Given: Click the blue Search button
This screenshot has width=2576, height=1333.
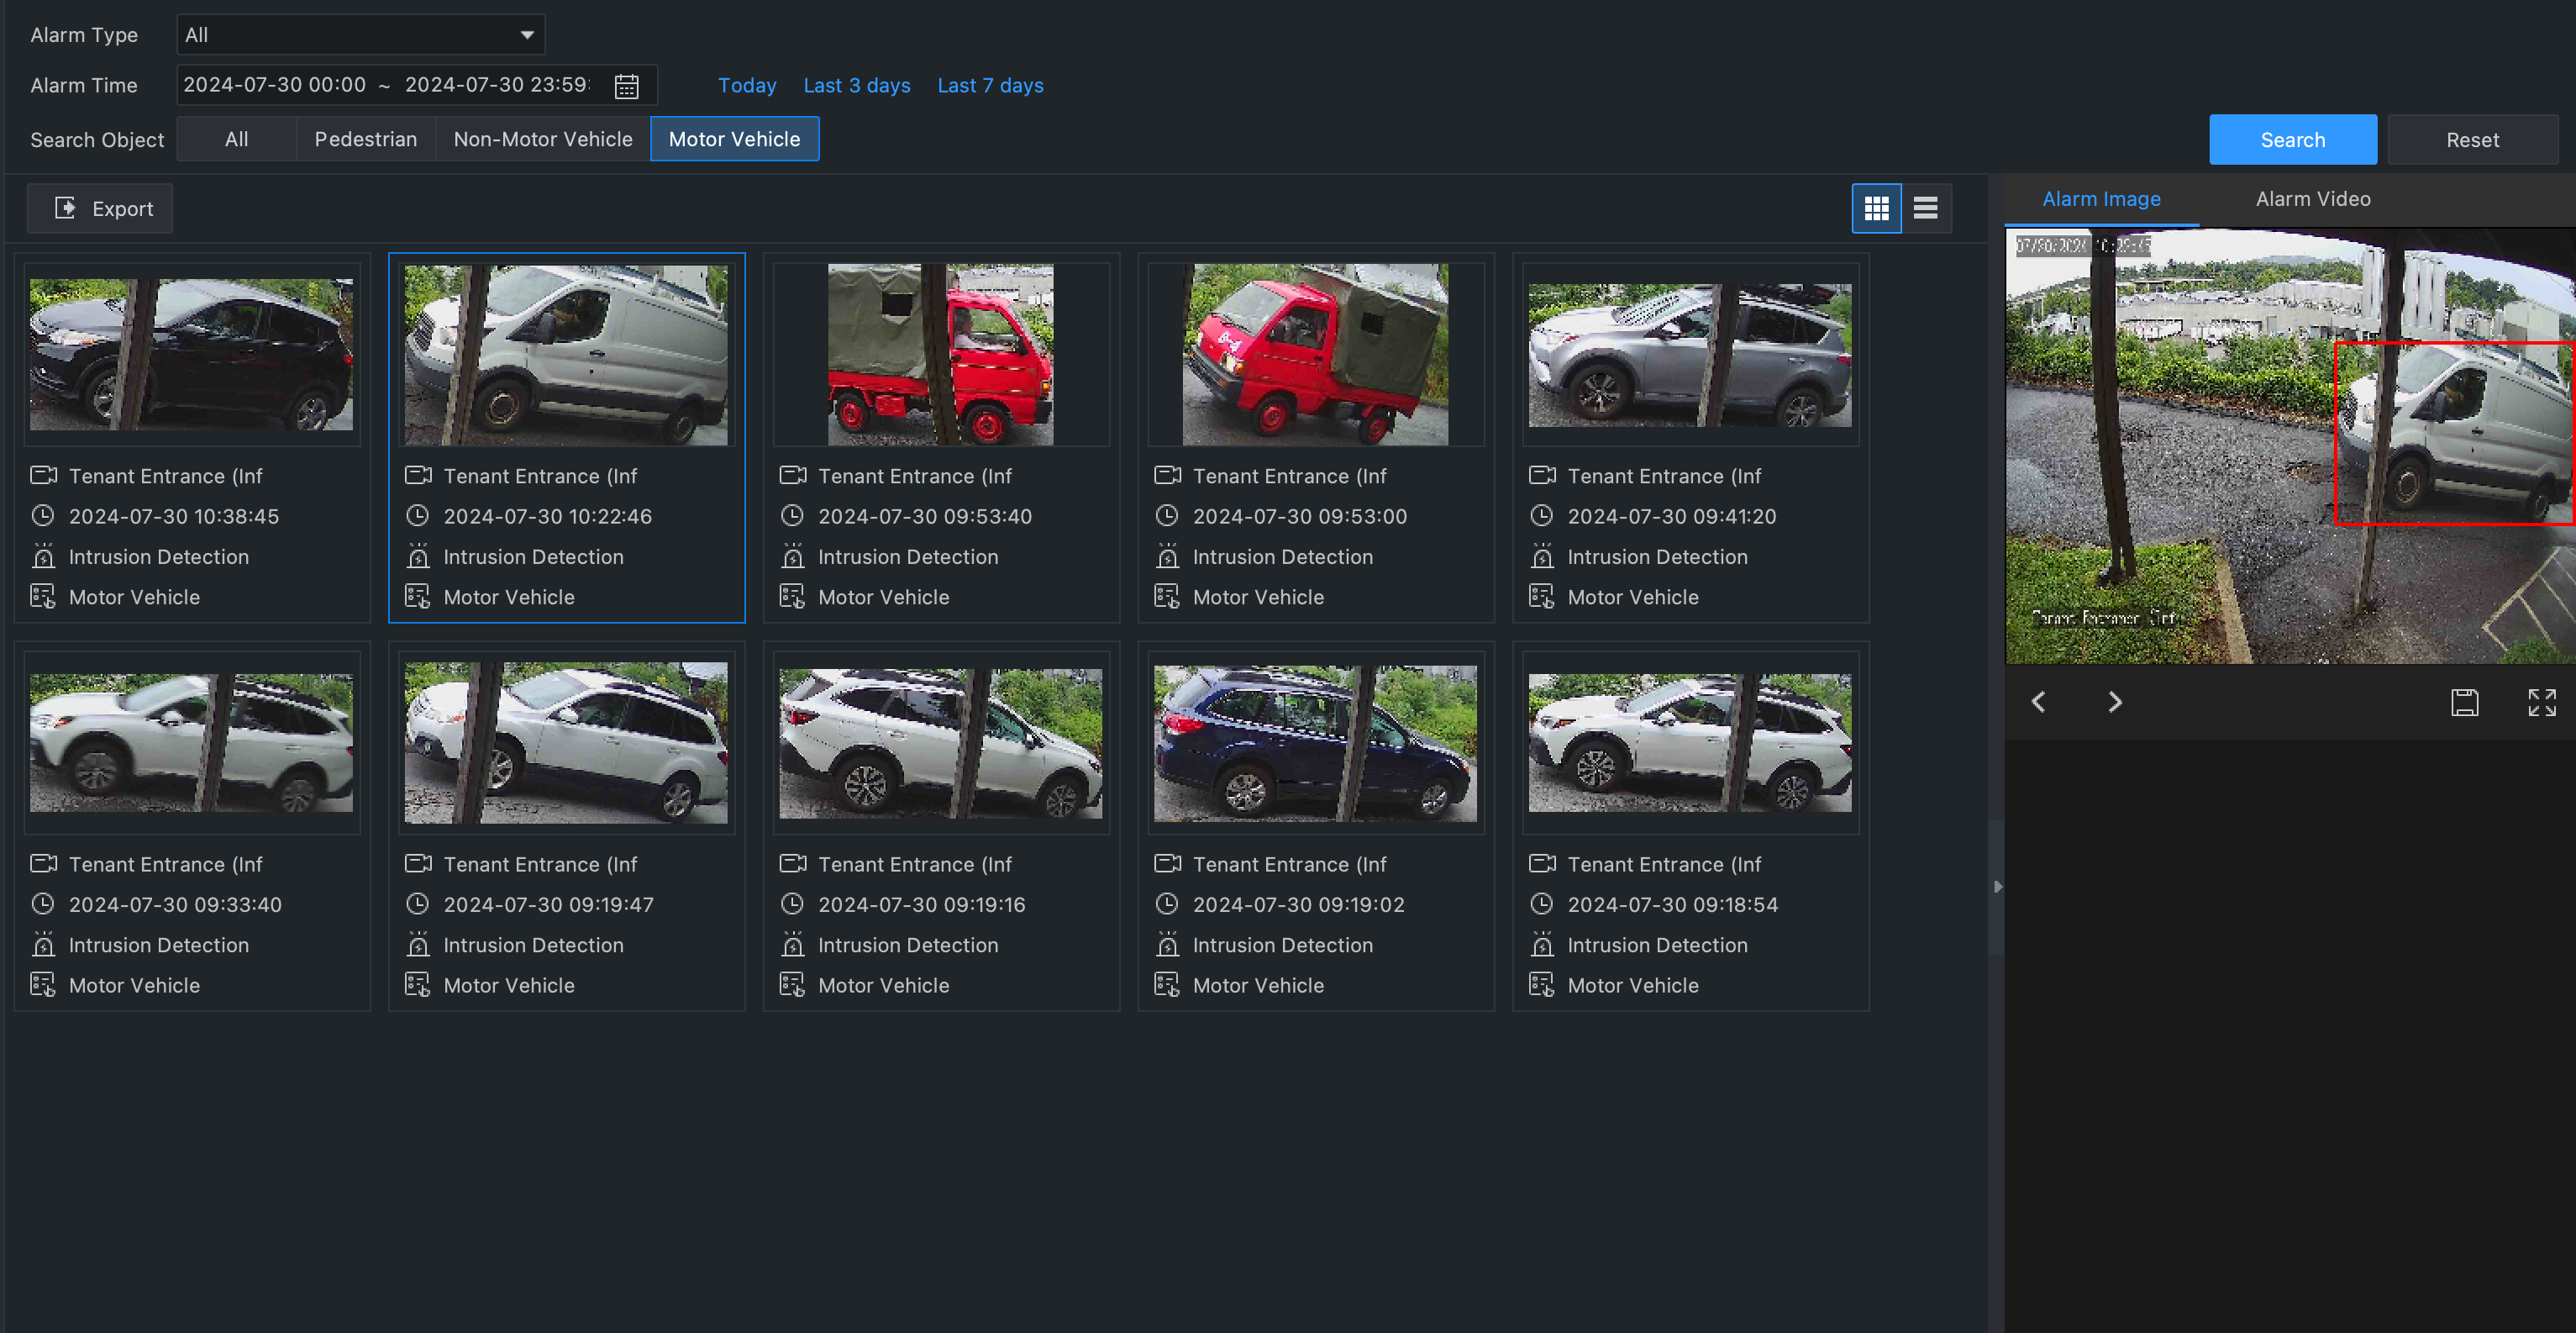Looking at the screenshot, I should [2292, 140].
